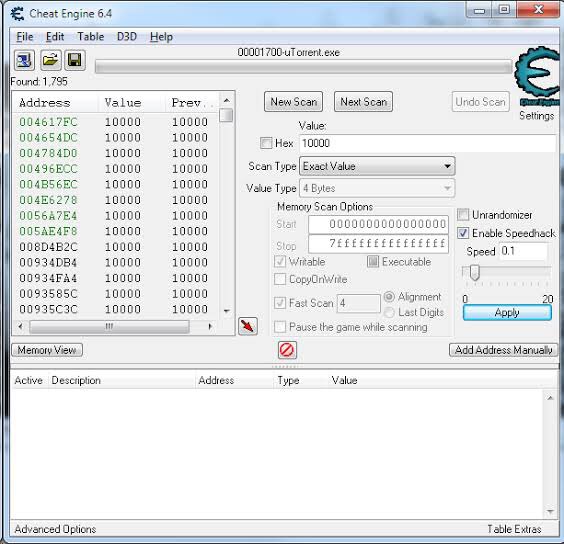Click red arrow to add selected addresses
This screenshot has height=544, width=564.
click(x=248, y=326)
